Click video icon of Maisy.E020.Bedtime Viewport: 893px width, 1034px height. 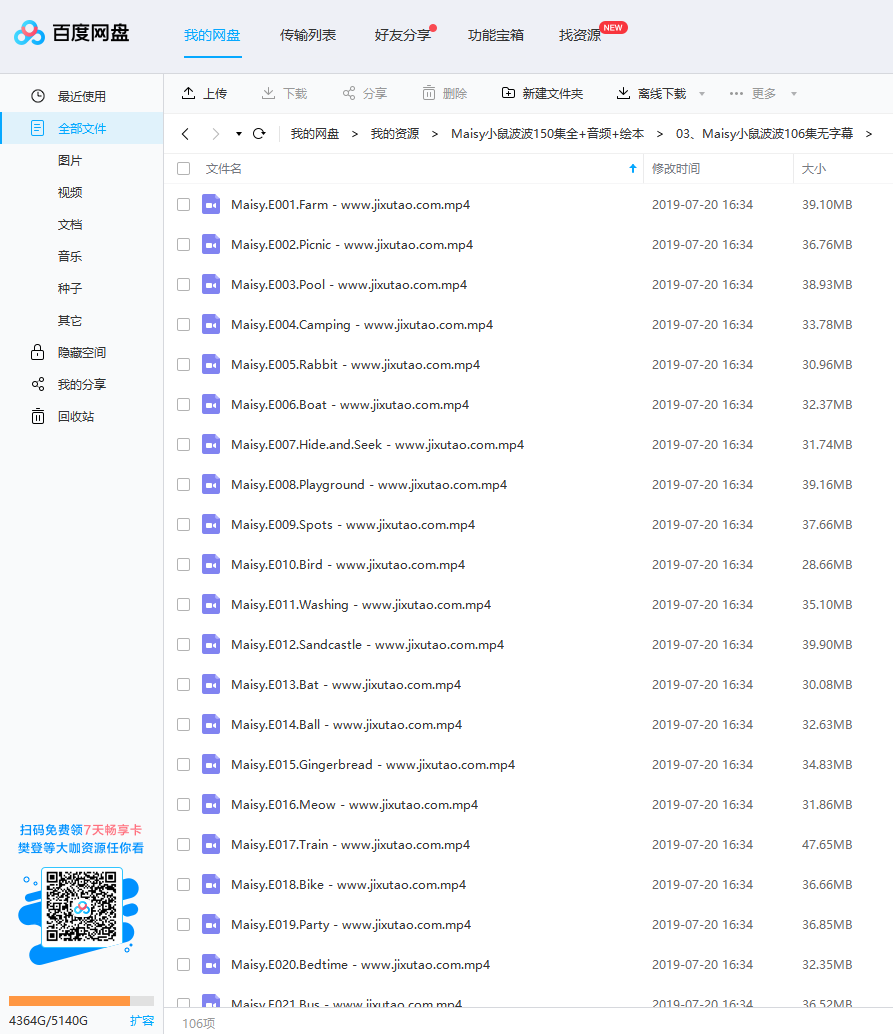(x=211, y=965)
